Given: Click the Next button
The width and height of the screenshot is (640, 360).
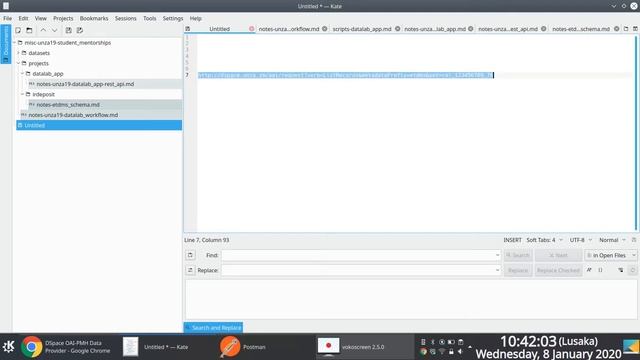Looking at the screenshot, I should point(558,255).
